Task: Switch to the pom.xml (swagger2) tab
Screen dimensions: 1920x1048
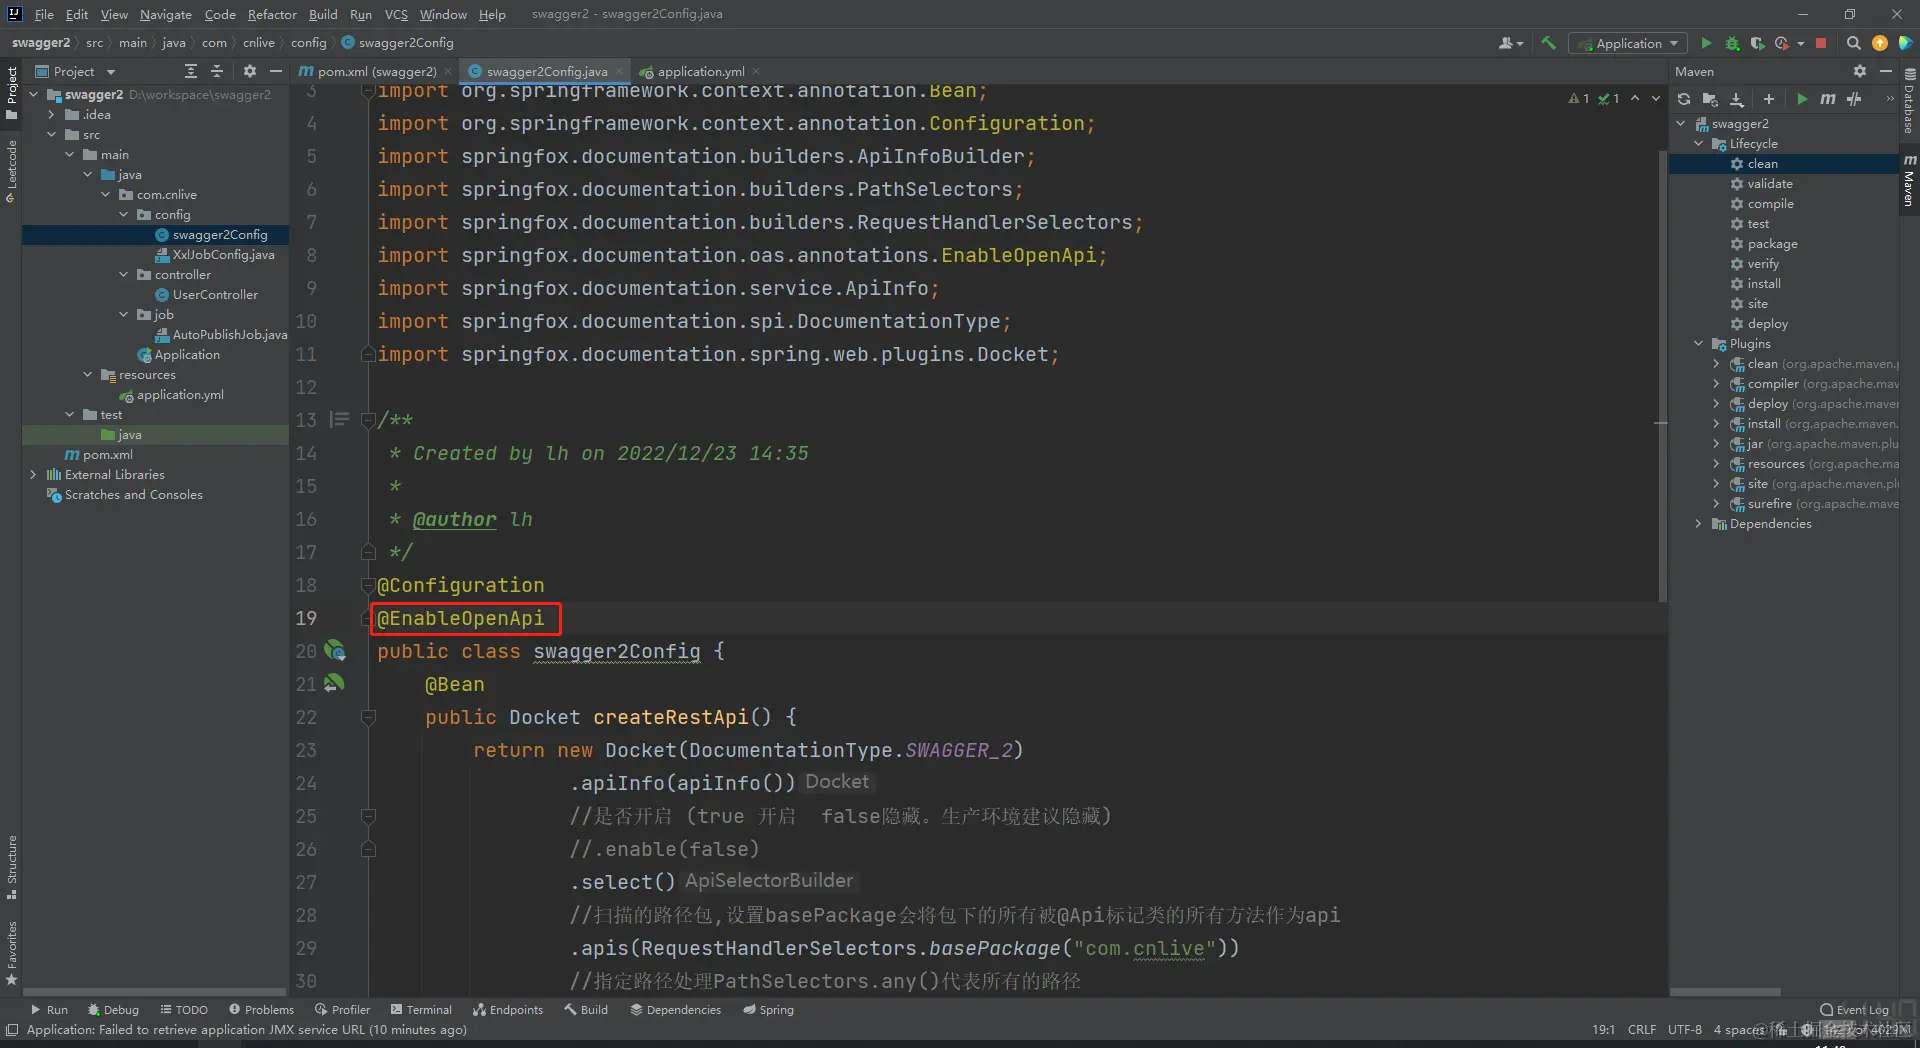Action: click(x=376, y=71)
